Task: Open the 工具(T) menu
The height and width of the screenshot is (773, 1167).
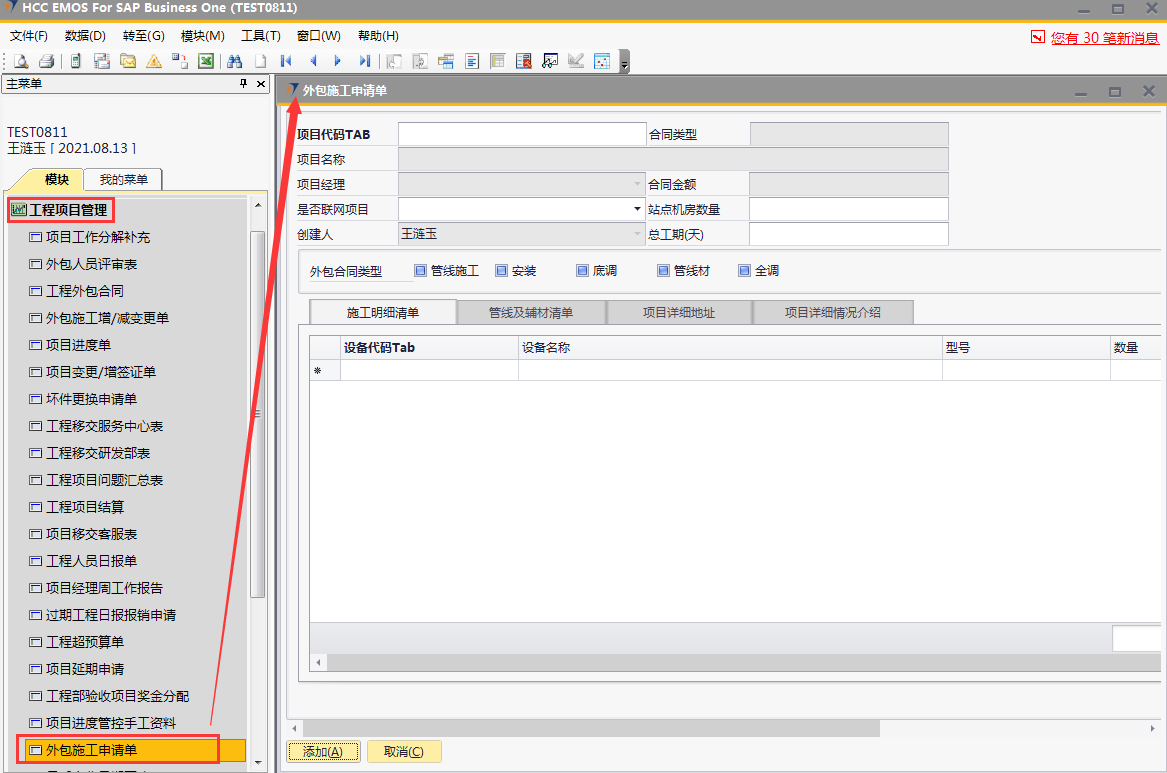Action: coord(260,36)
